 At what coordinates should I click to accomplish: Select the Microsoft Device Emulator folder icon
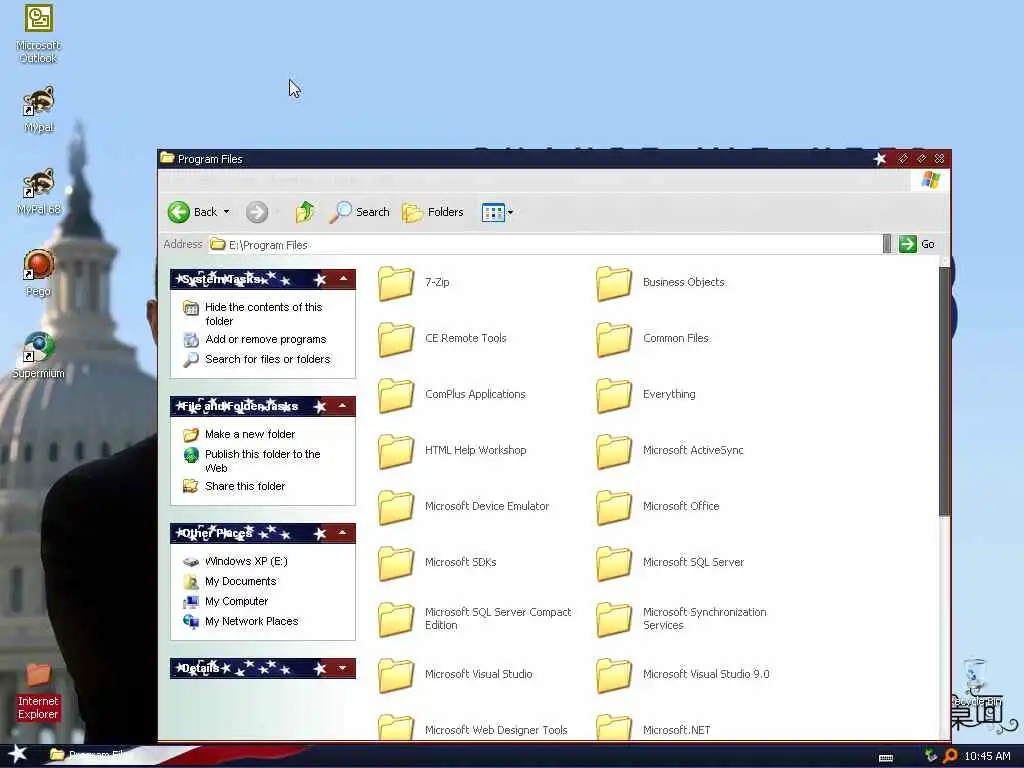[396, 507]
